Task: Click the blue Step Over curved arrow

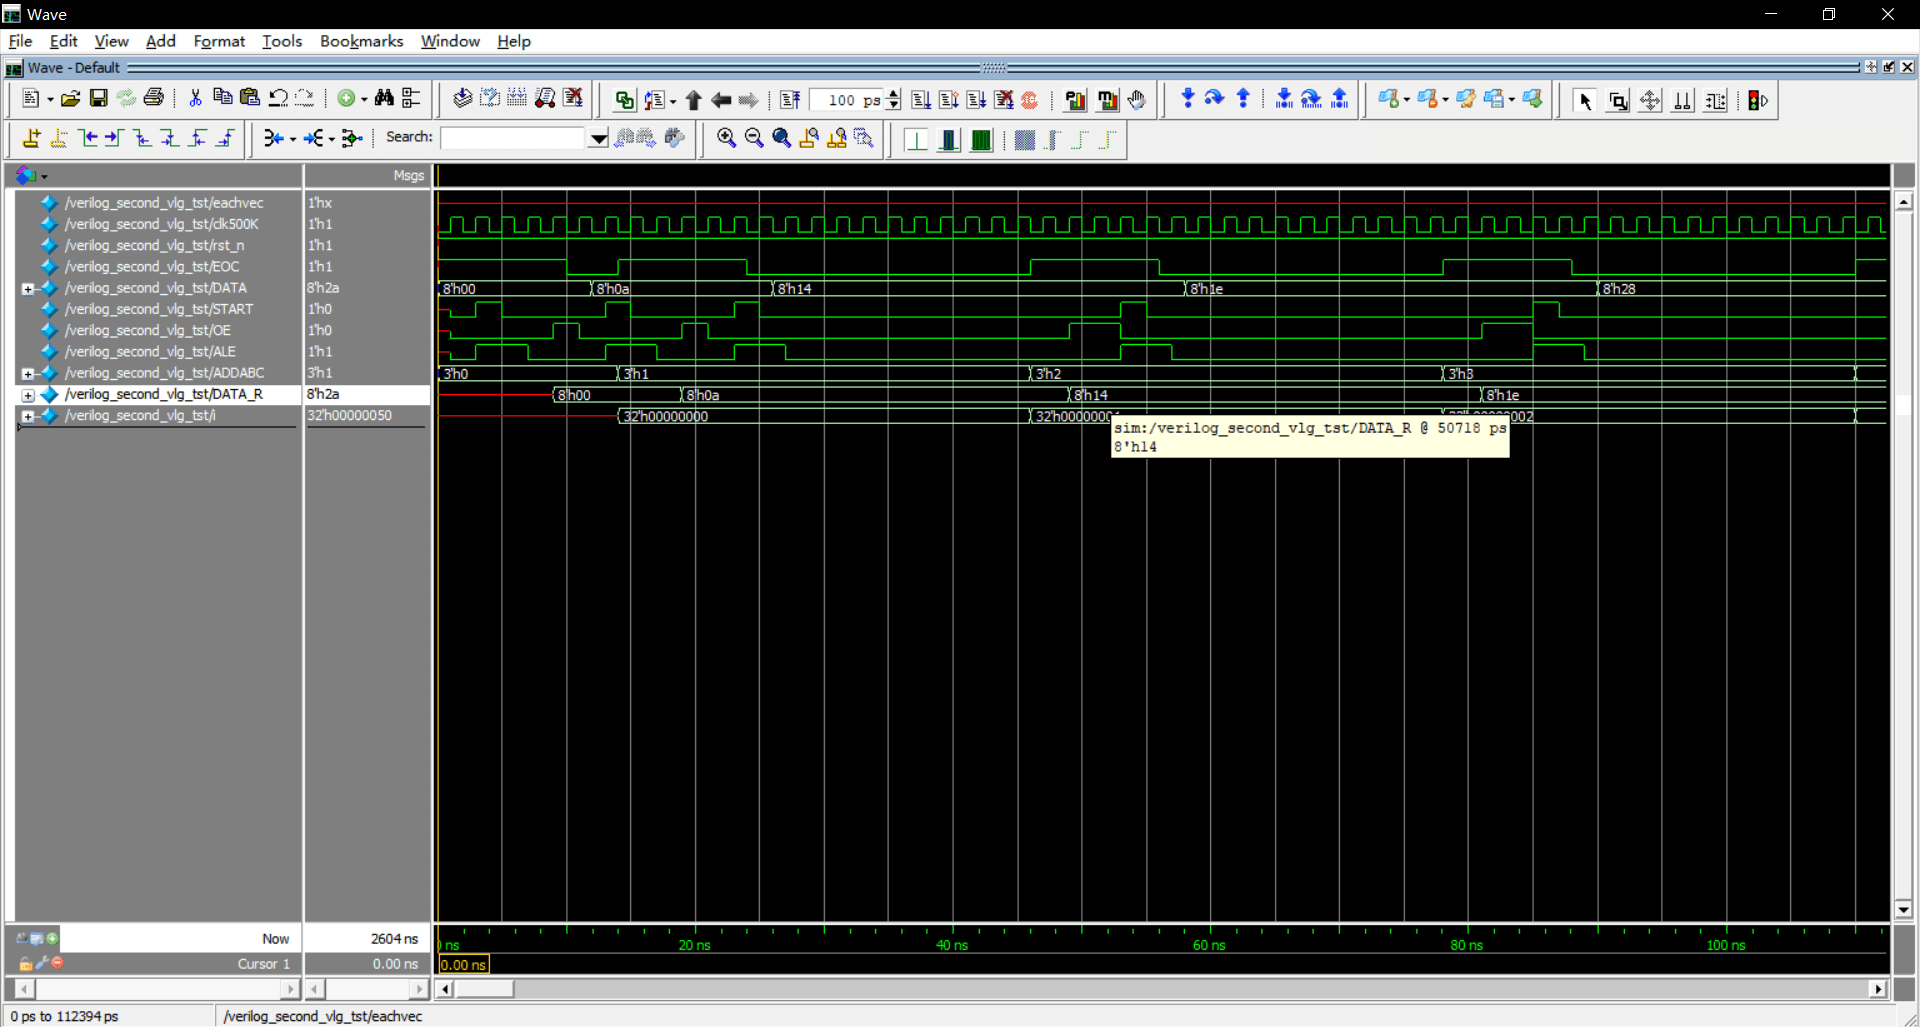Action: click(x=1214, y=99)
